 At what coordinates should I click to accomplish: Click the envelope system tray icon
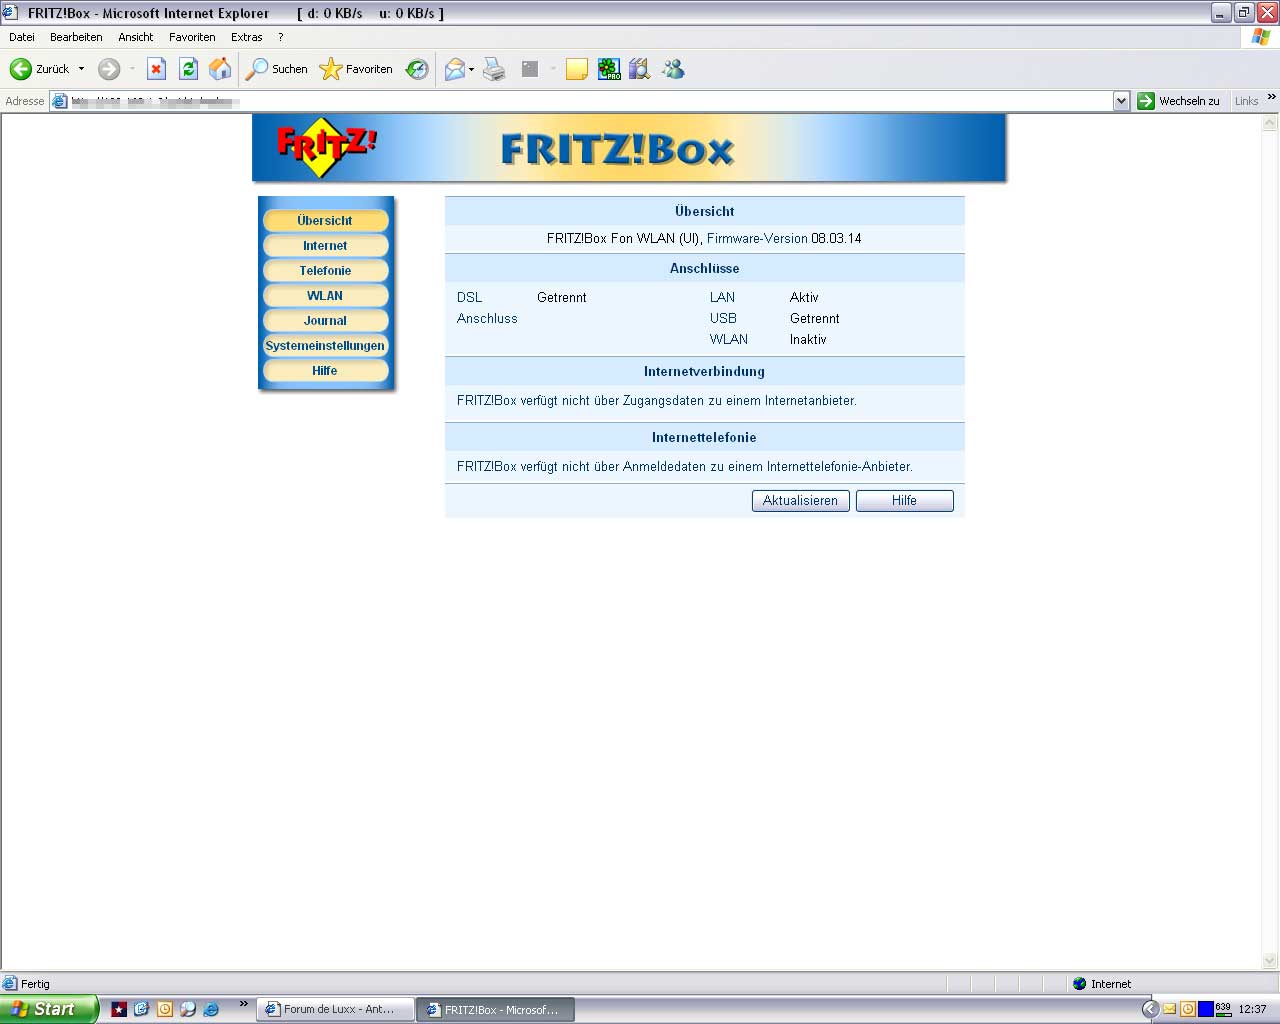tap(1169, 1010)
